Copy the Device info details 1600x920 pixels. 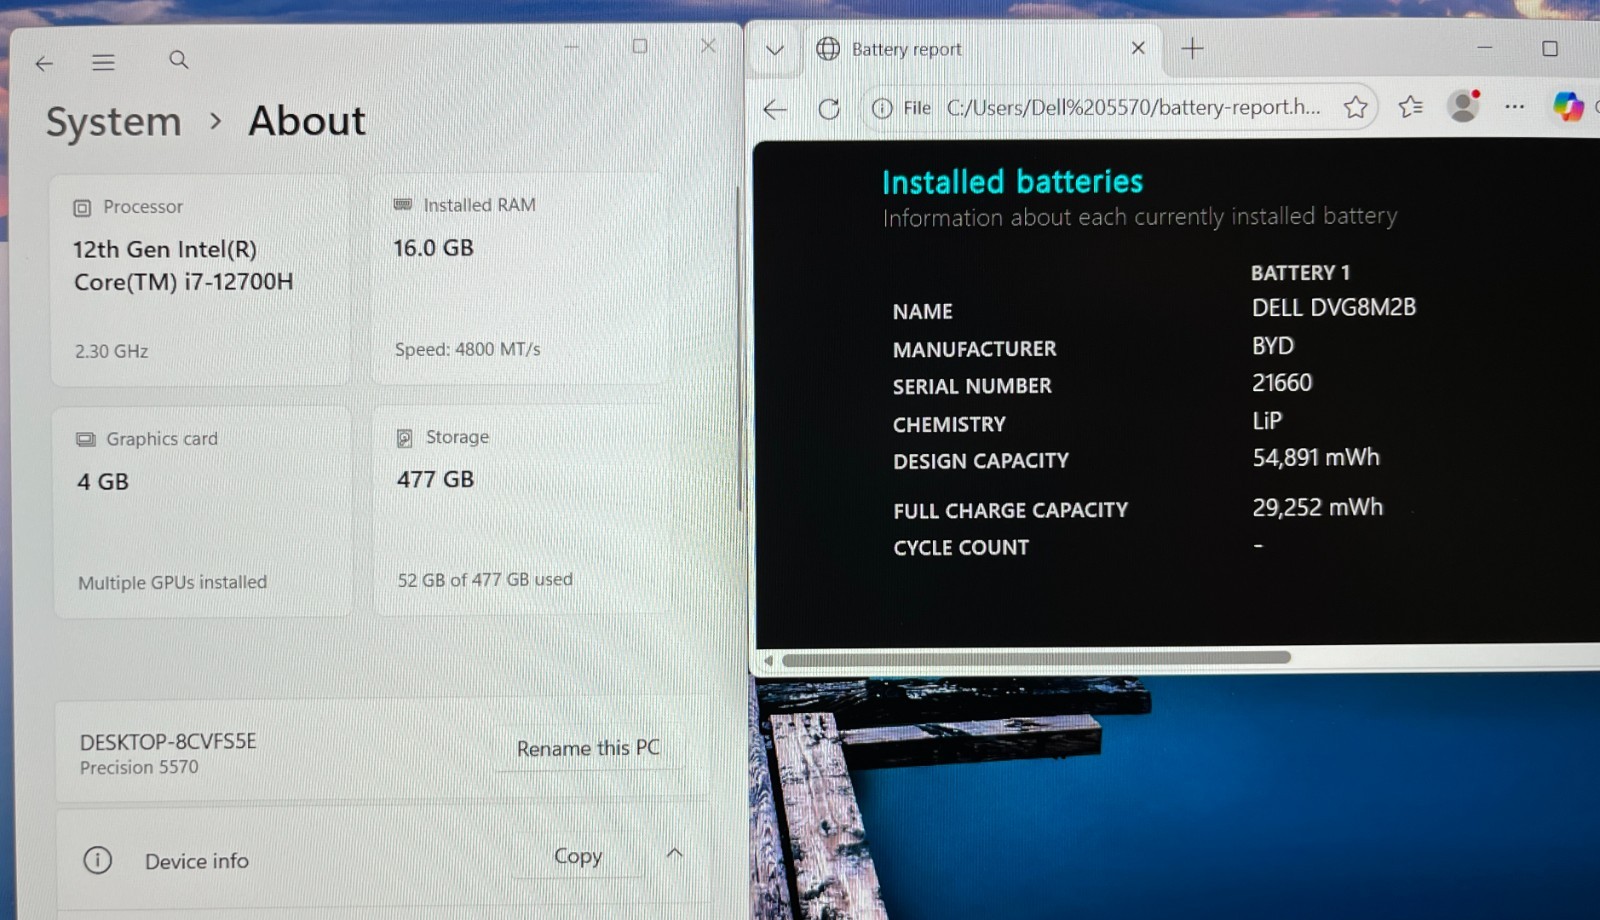click(578, 856)
